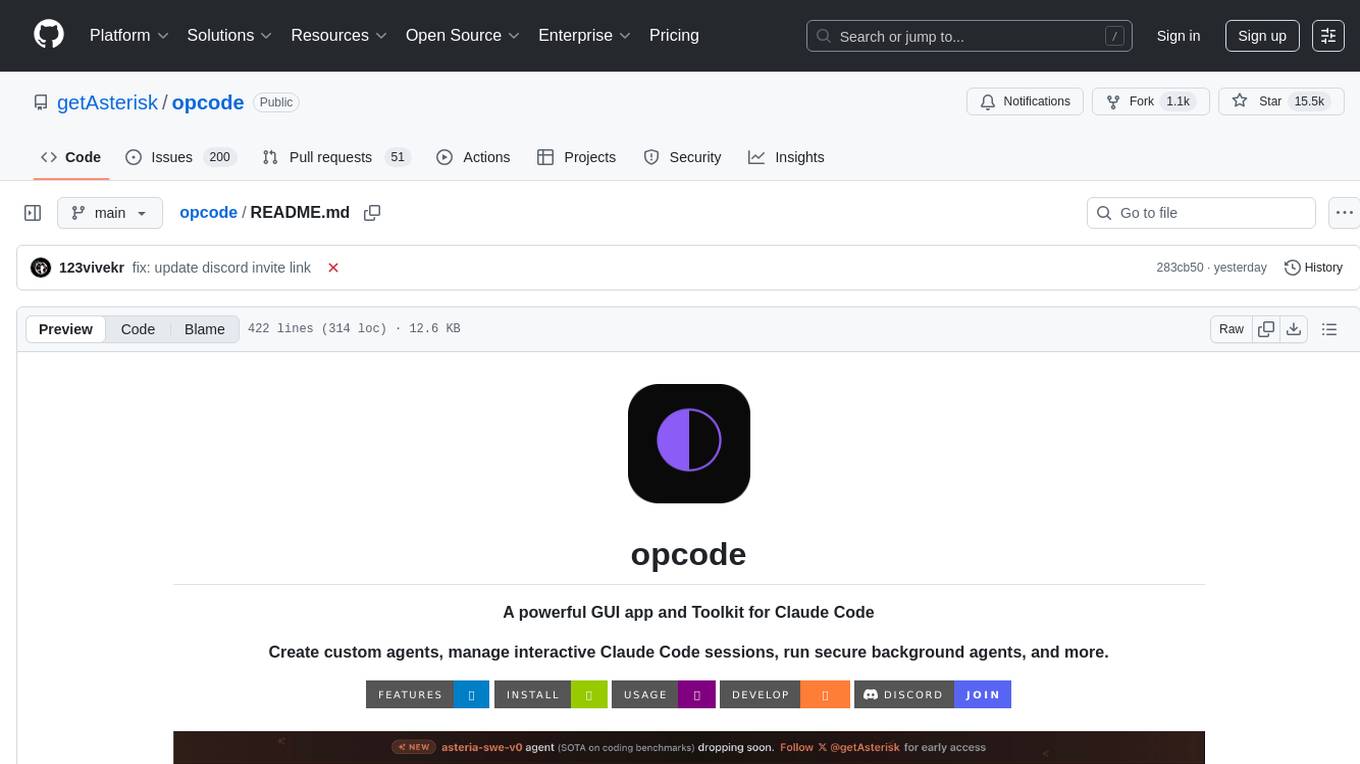
Task: Expand the Platform menu
Action: pyautogui.click(x=129, y=35)
